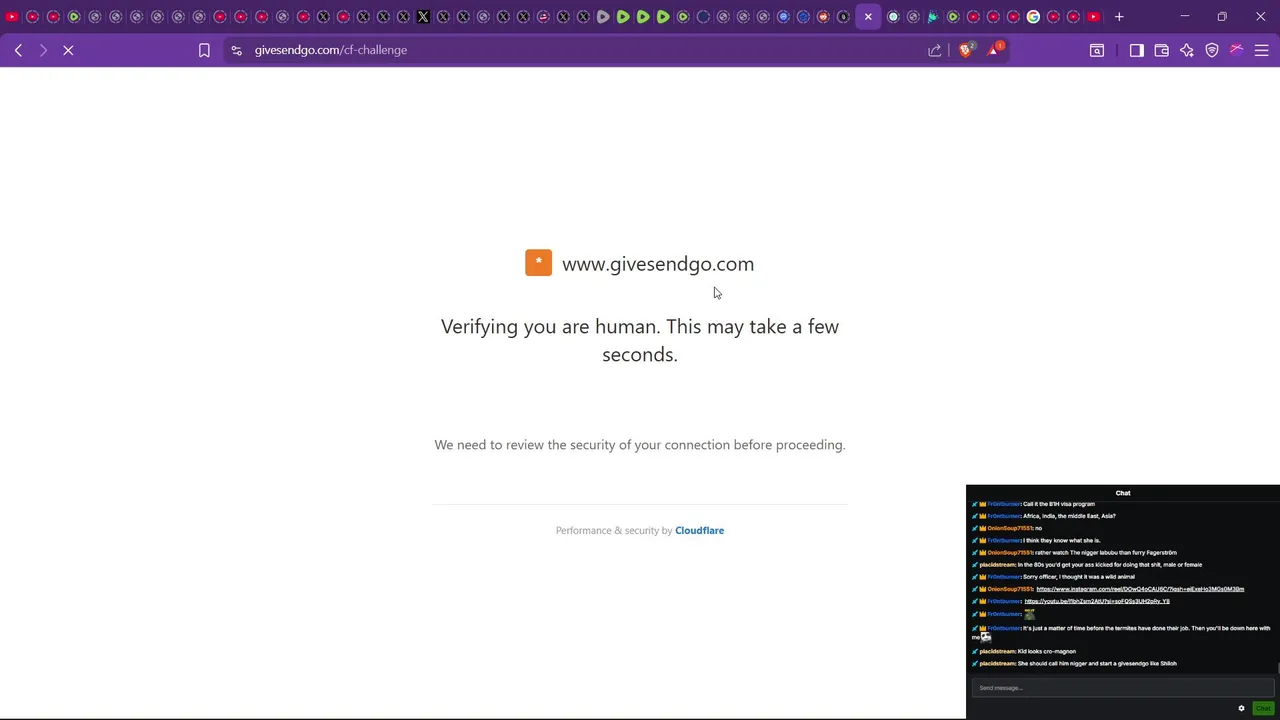1280x720 pixels.
Task: Click the 'Verifying you are human' message
Action: click(640, 340)
